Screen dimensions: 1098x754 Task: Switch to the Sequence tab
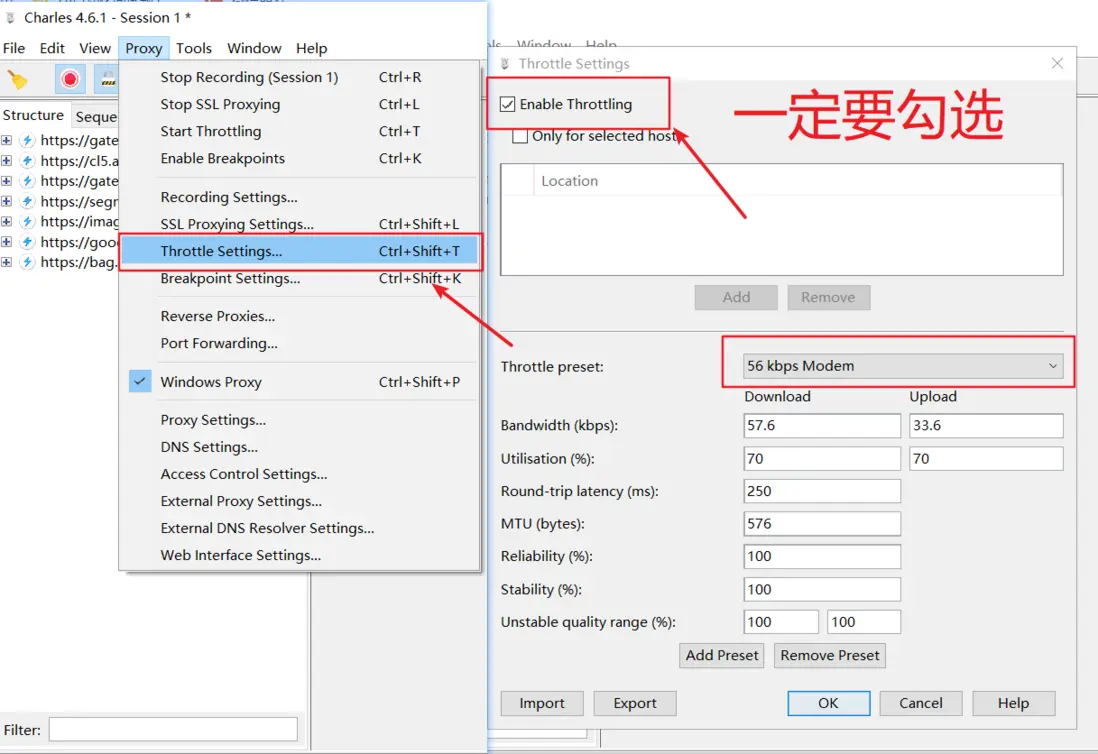tap(95, 116)
